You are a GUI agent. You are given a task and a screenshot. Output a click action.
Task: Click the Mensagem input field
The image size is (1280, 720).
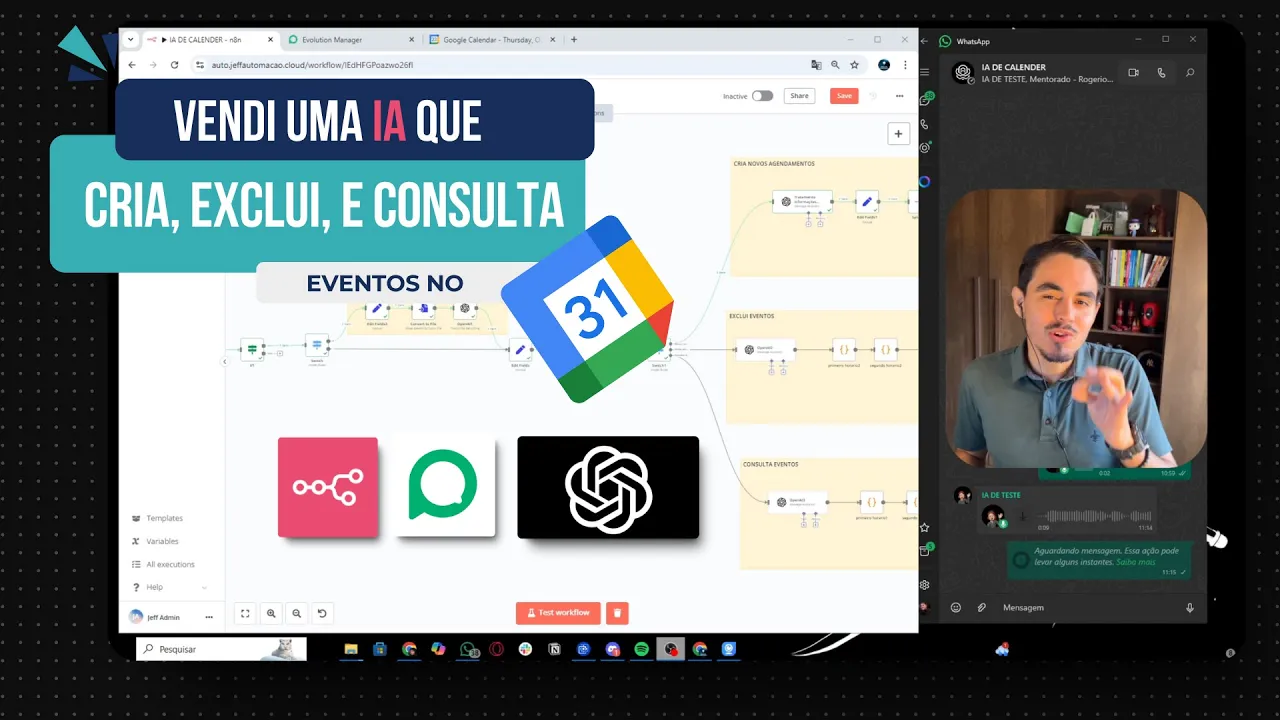pos(1088,607)
